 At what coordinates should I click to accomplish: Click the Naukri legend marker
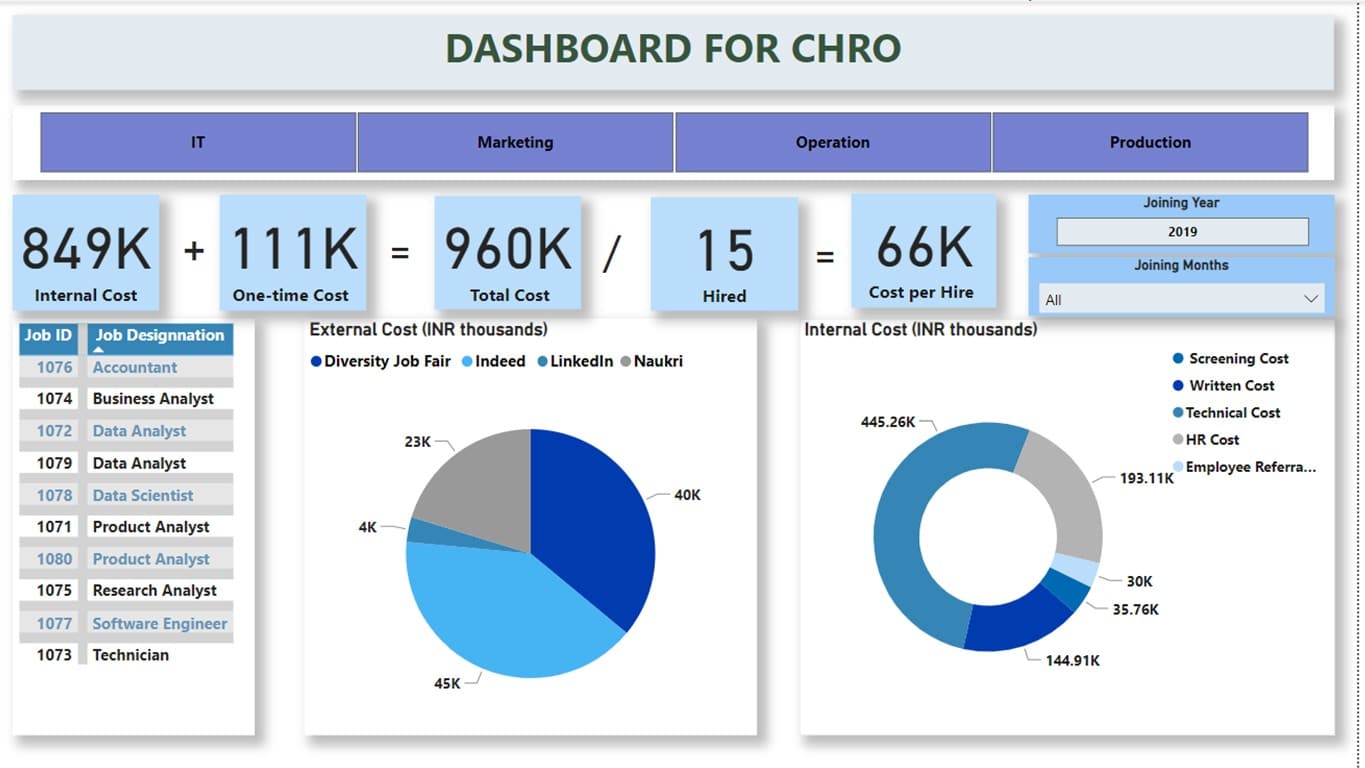tap(626, 362)
